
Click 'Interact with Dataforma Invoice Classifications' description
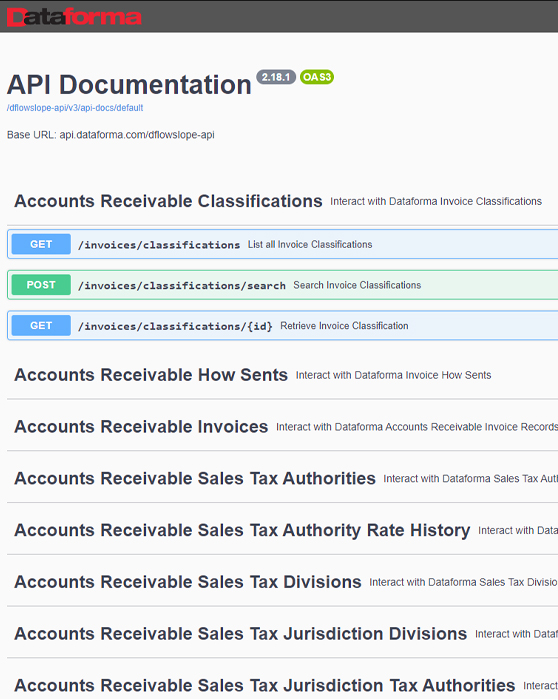click(x=436, y=201)
